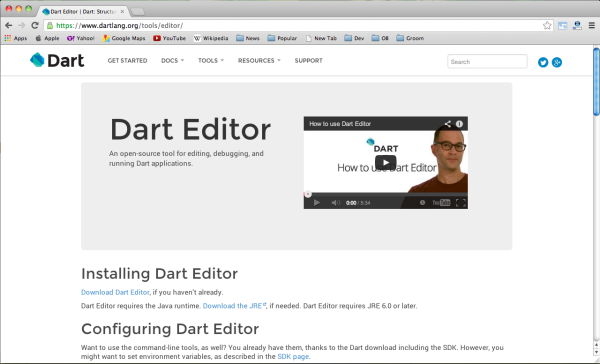Screen dimensions: 600x364
Task: Open the Wikipedia bookmark
Action: coord(211,38)
